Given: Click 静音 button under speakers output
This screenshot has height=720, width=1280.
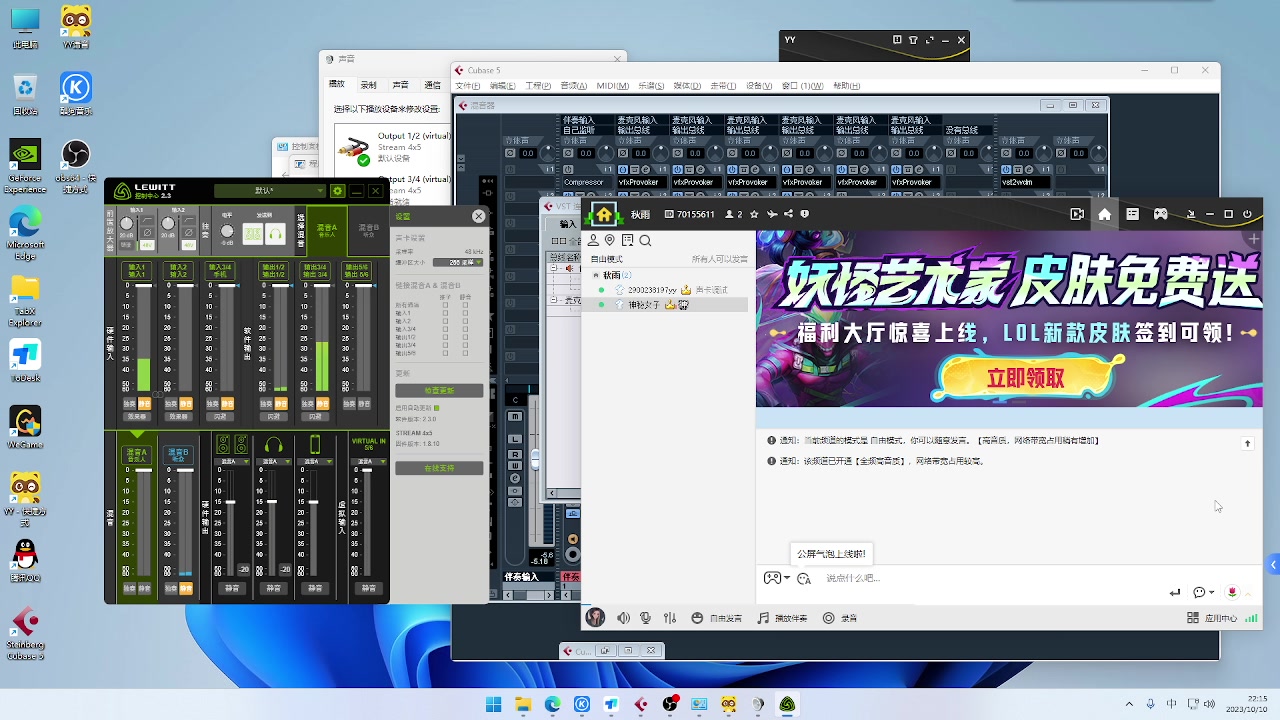Looking at the screenshot, I should pos(232,588).
